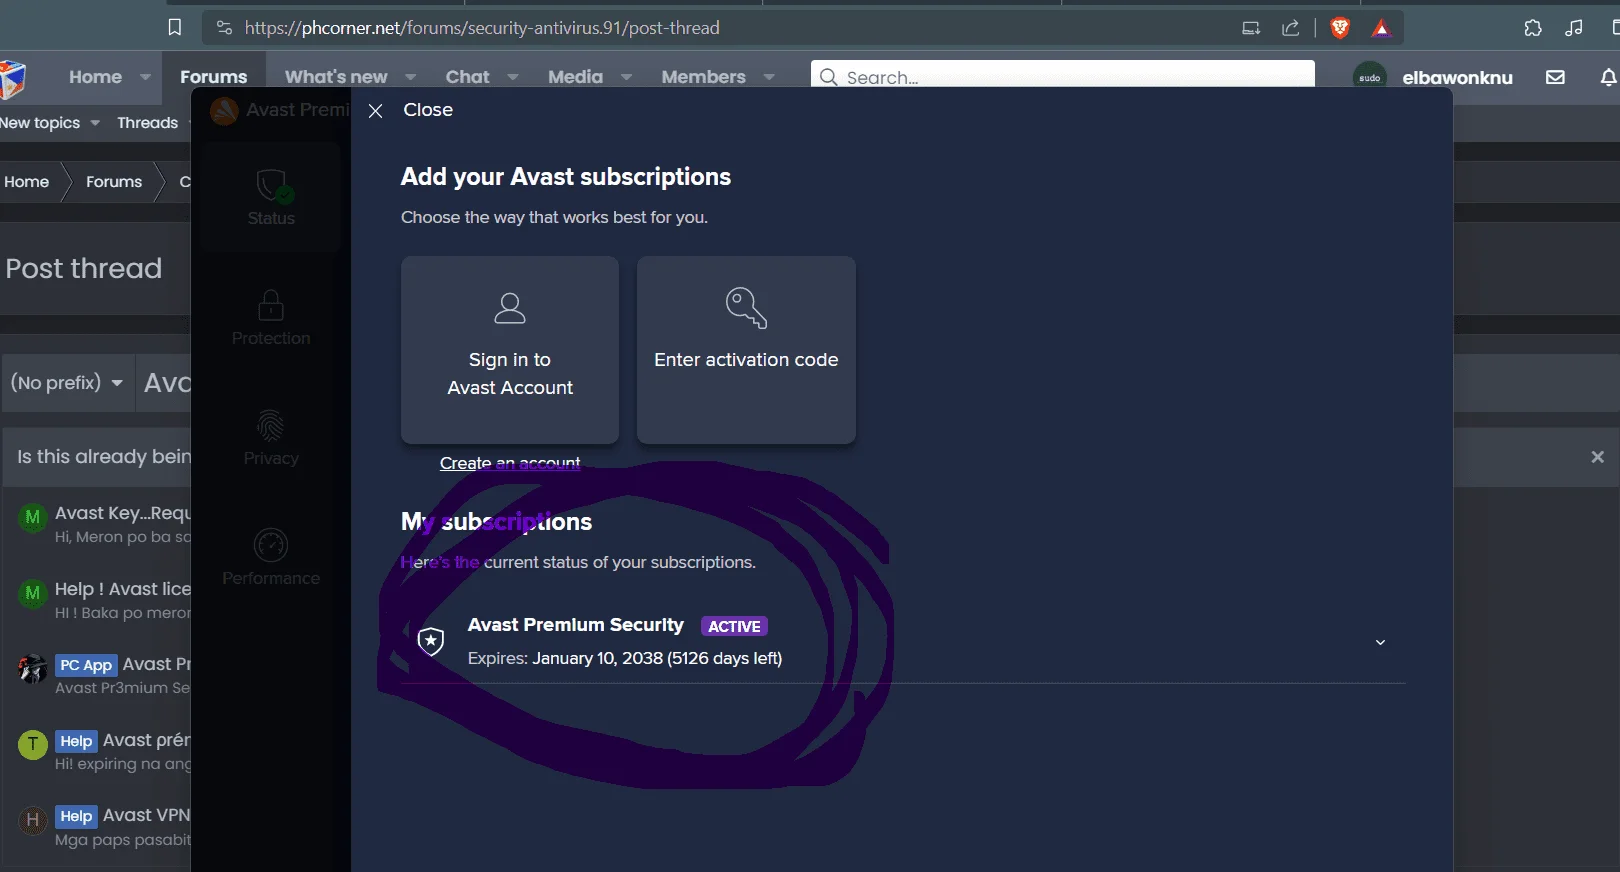Open site settings icon in address bar
Viewport: 1620px width, 872px height.
(x=224, y=28)
